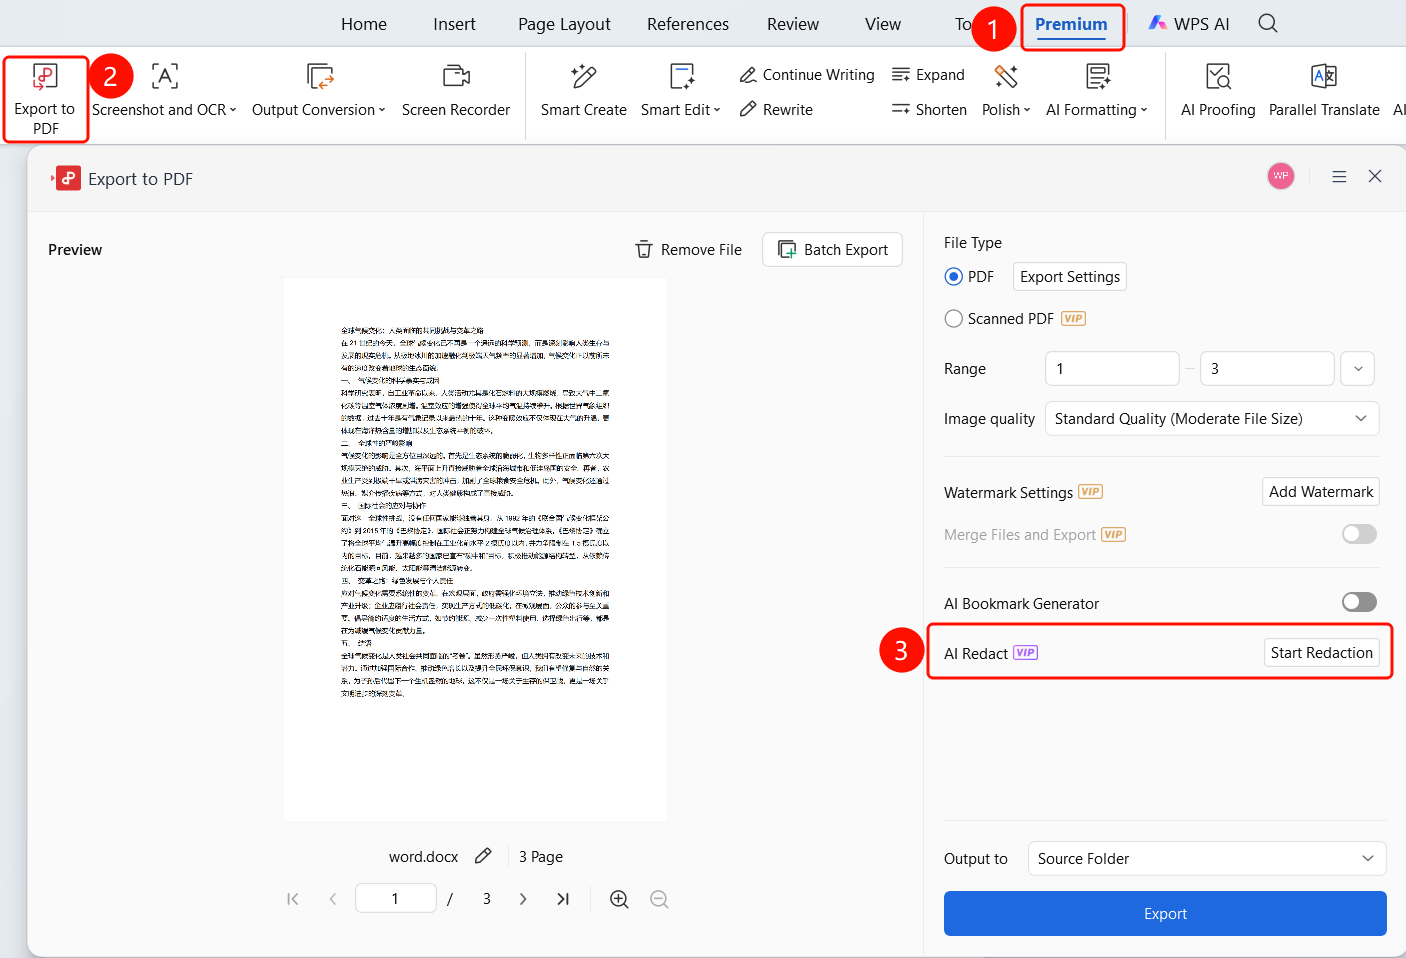
Task: Expand the Output to Source Folder dropdown
Action: pos(1207,859)
